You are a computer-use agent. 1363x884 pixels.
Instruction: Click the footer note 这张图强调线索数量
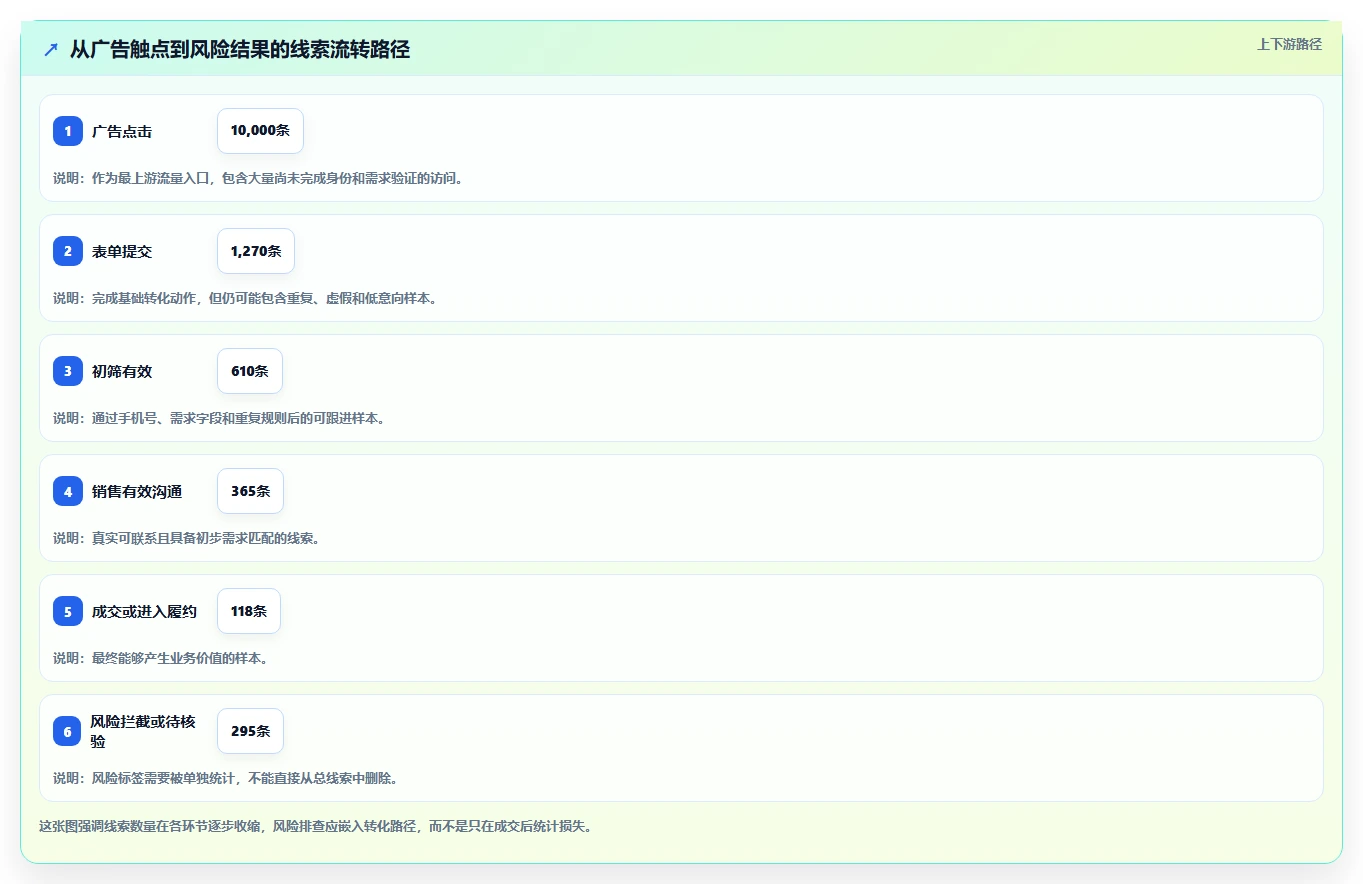pyautogui.click(x=315, y=827)
